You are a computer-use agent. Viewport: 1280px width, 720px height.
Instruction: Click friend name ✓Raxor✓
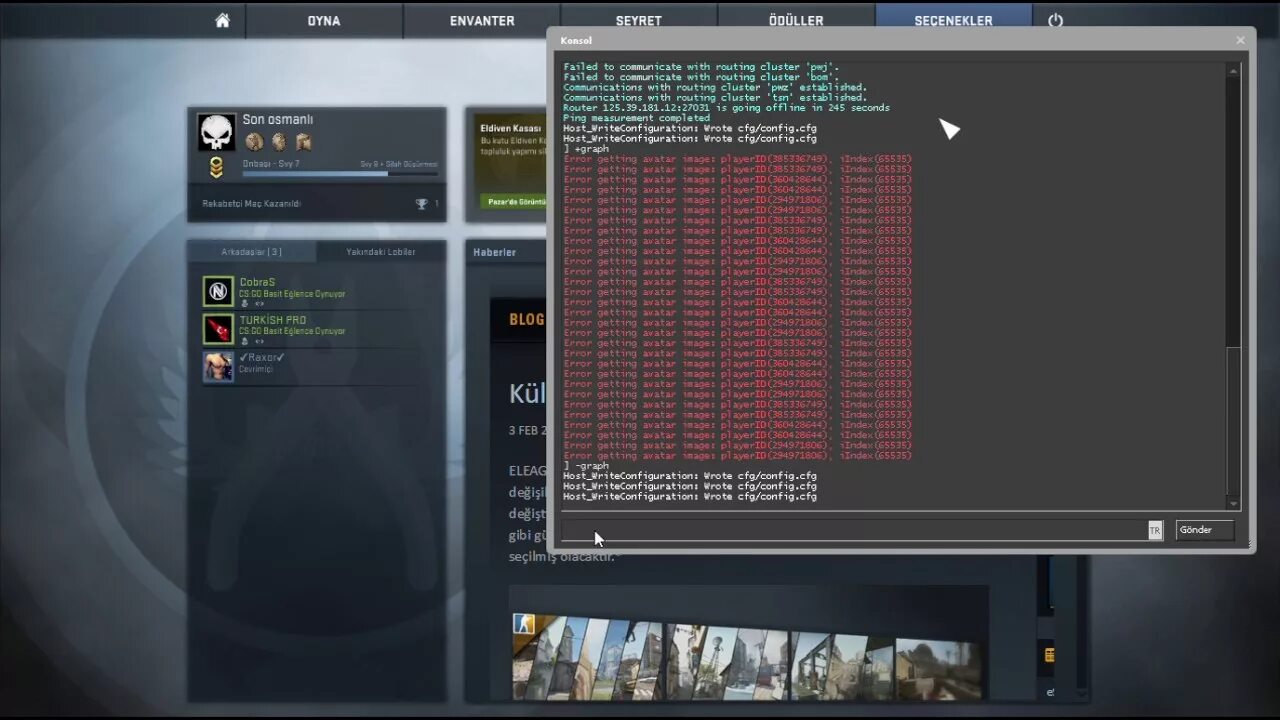coord(262,357)
